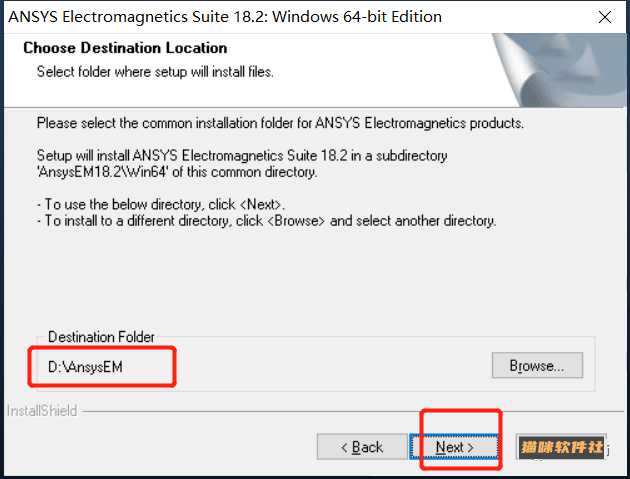This screenshot has height=479, width=630.
Task: Click the <Browse> word in the instruction text
Action: coord(296,221)
